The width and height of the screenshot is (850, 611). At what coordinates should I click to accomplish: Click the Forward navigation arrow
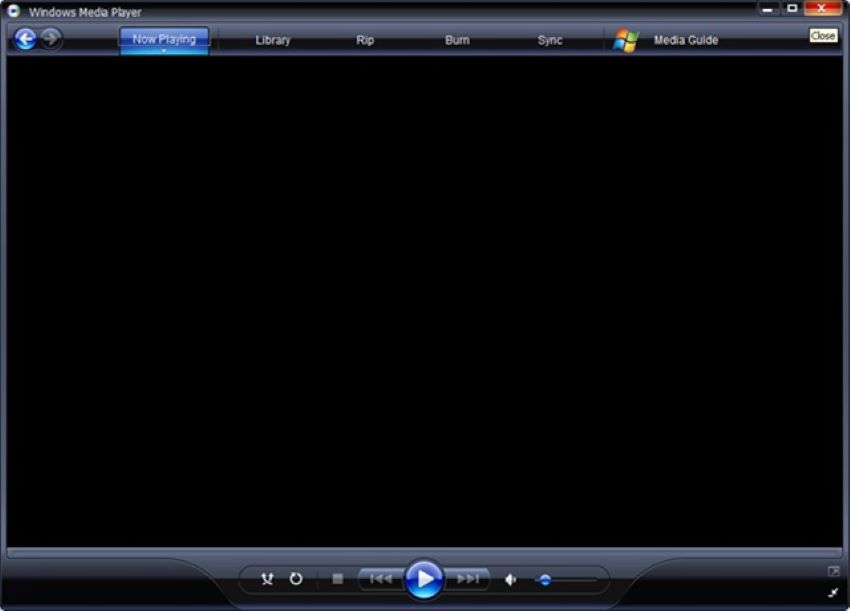50,39
